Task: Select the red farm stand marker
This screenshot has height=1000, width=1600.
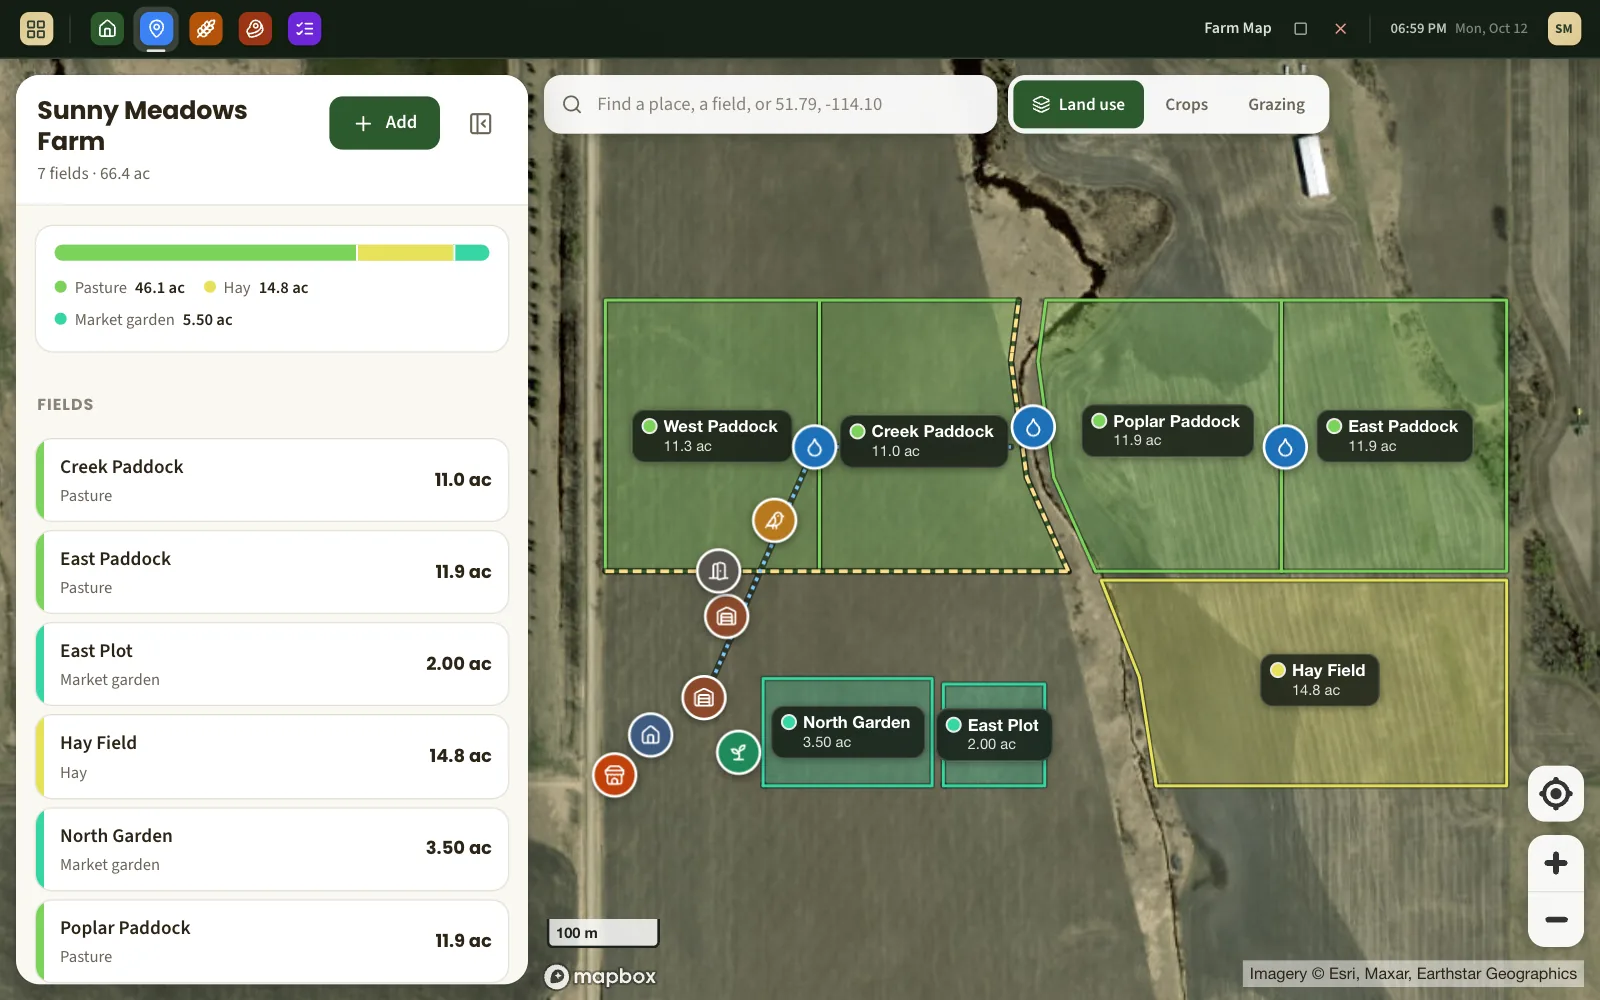Action: (614, 775)
